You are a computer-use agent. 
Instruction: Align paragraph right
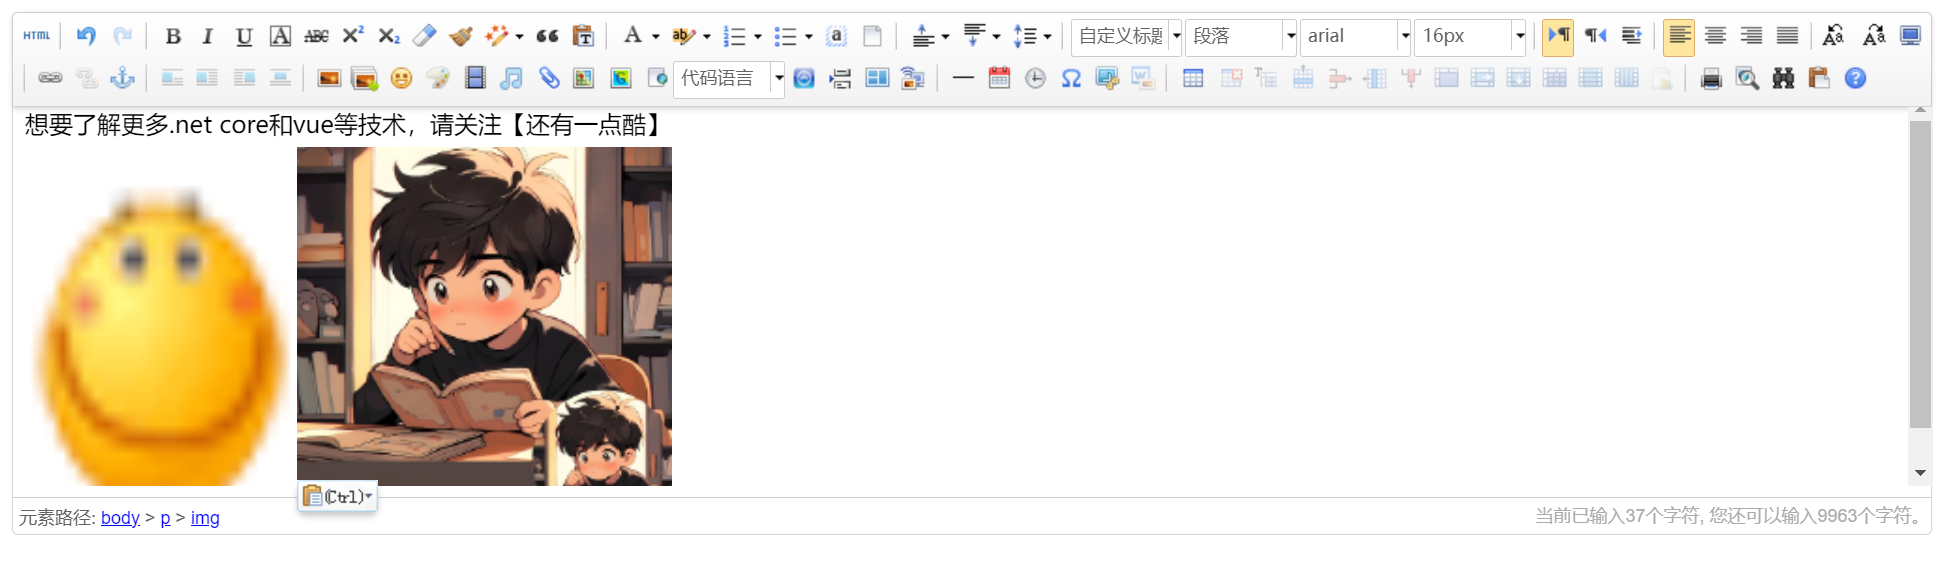pos(1751,36)
